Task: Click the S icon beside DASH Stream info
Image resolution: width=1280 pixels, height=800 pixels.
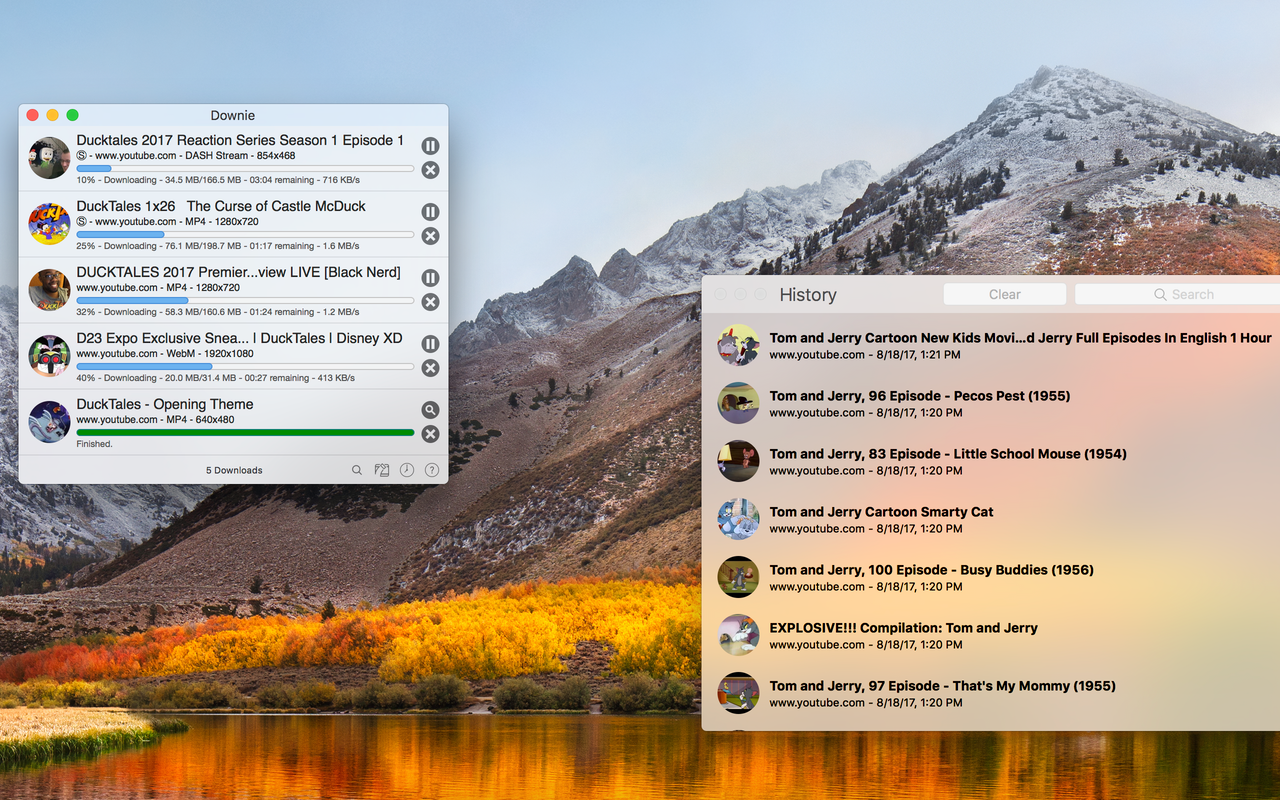Action: [82, 156]
